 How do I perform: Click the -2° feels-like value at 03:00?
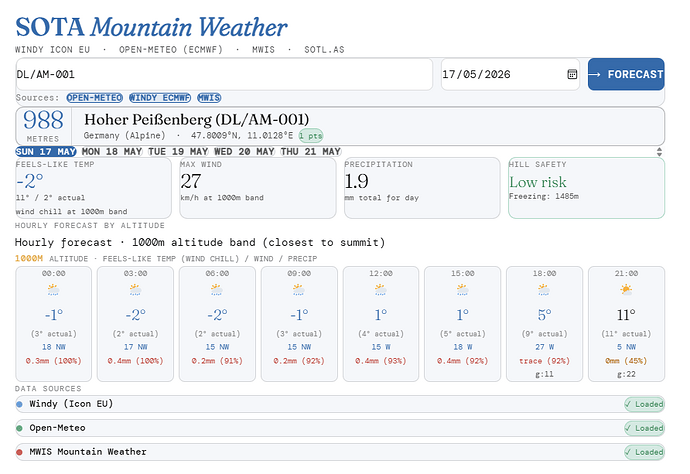click(x=135, y=315)
